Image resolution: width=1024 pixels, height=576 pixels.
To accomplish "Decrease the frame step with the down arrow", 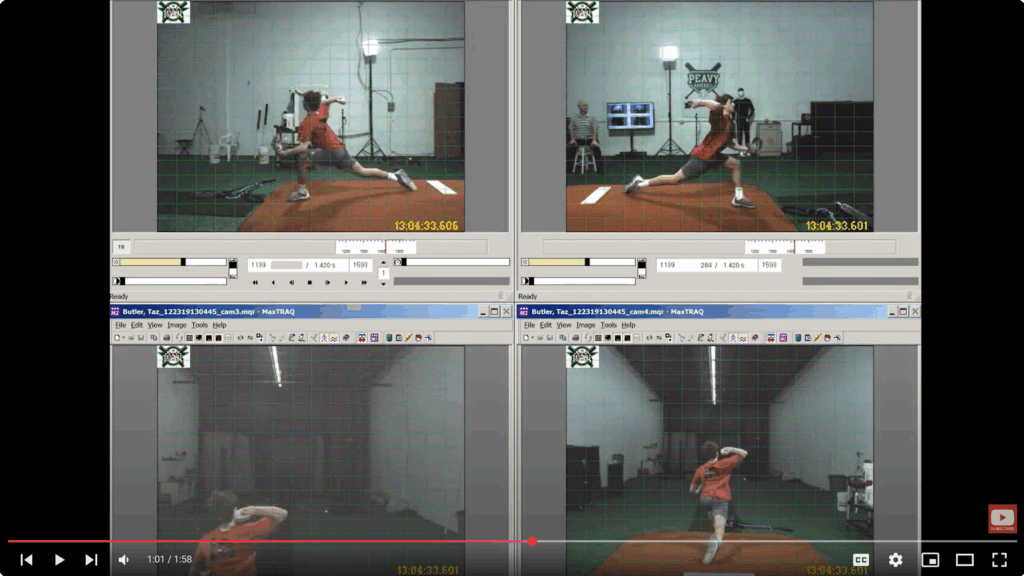I will click(x=383, y=283).
